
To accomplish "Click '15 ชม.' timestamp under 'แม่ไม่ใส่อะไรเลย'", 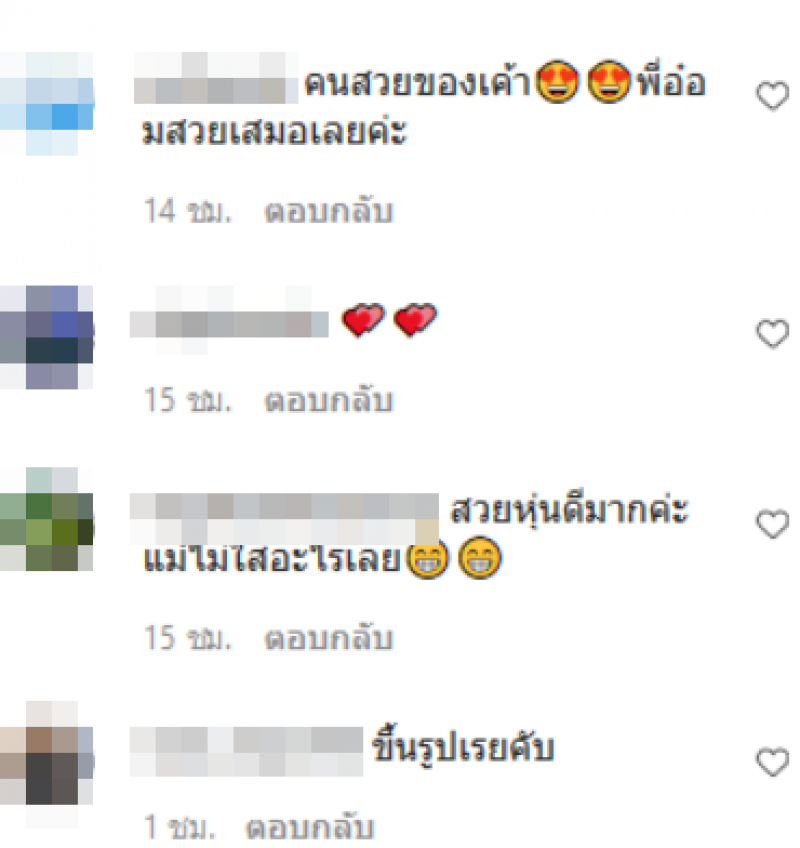I will (x=187, y=638).
